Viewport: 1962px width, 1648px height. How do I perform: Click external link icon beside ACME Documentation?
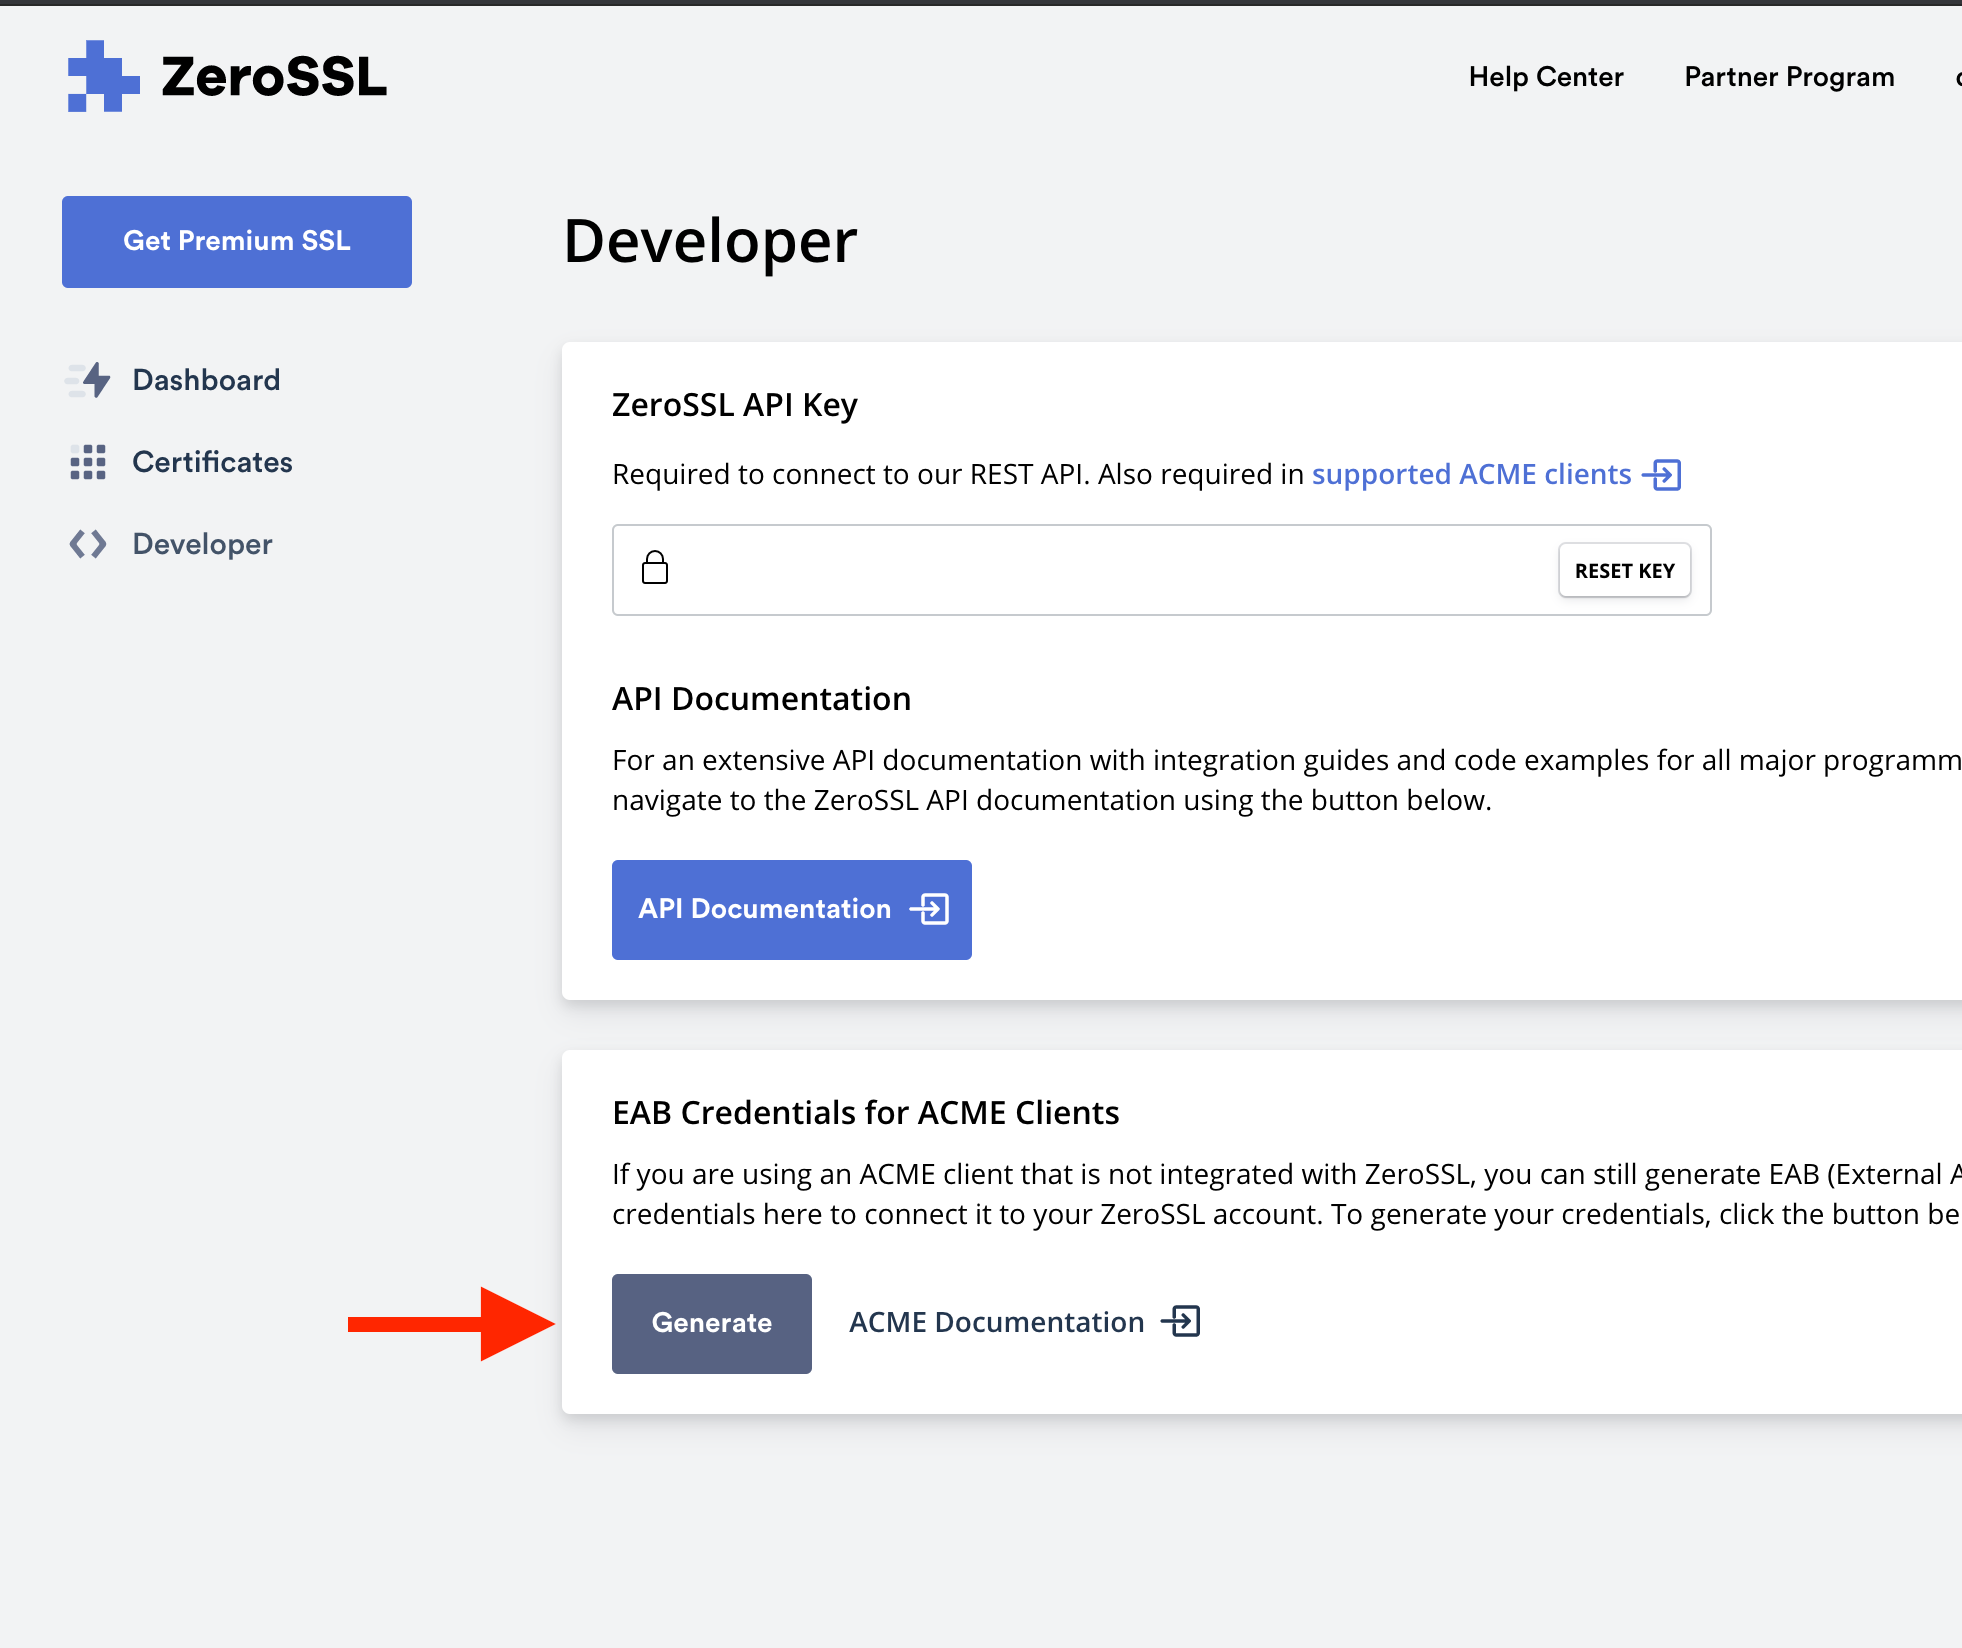click(1181, 1322)
